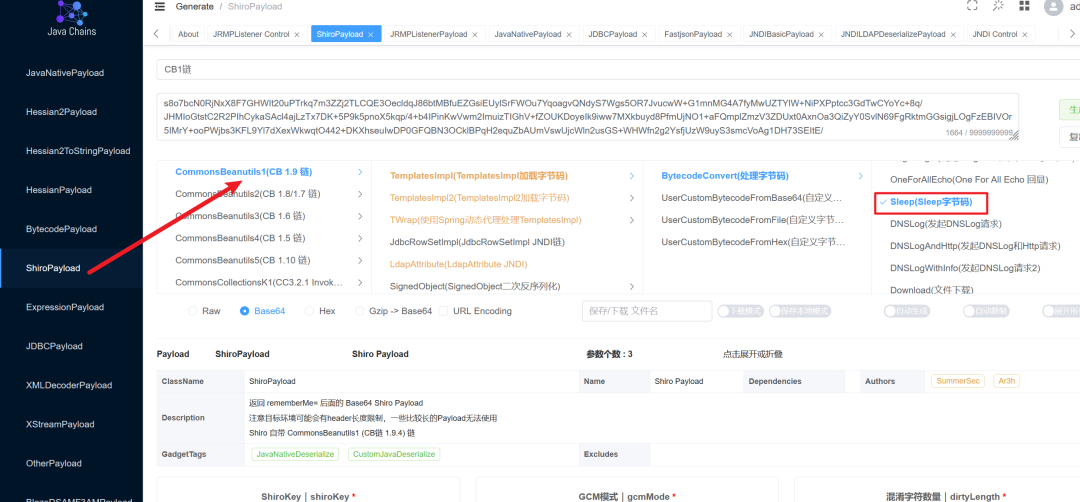Viewport: 1080px width, 502px height.
Task: Switch to the FastjsonPayload tab
Action: [x=693, y=34]
